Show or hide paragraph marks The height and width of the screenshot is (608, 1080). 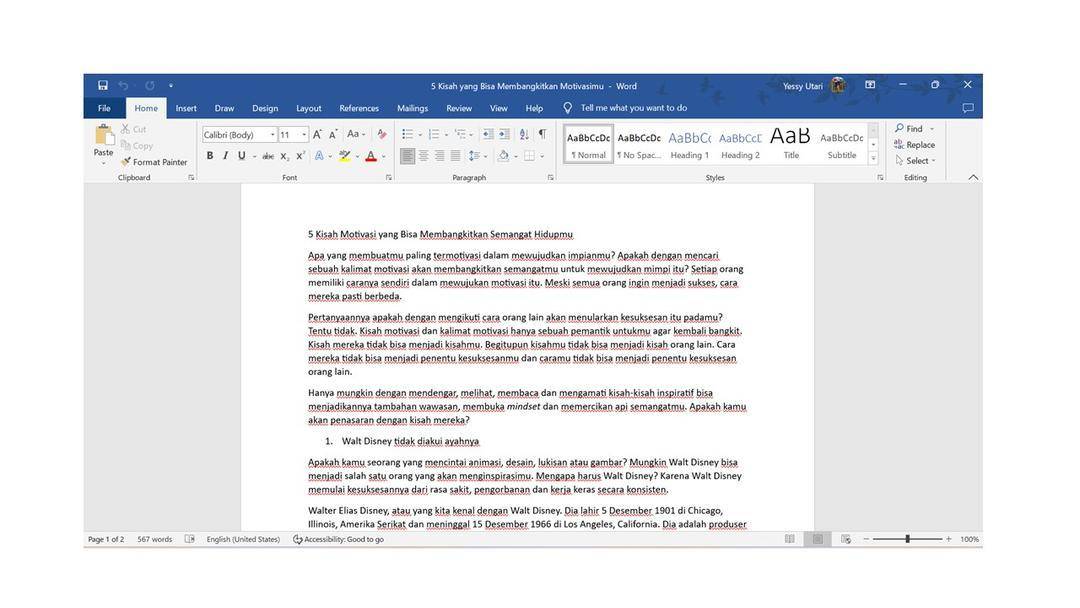(542, 134)
